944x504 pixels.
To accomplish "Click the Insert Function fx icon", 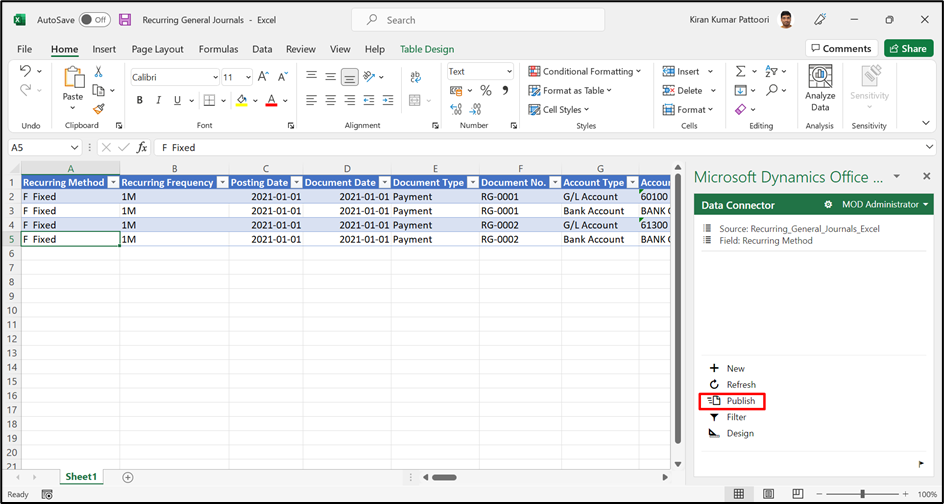I will (141, 148).
